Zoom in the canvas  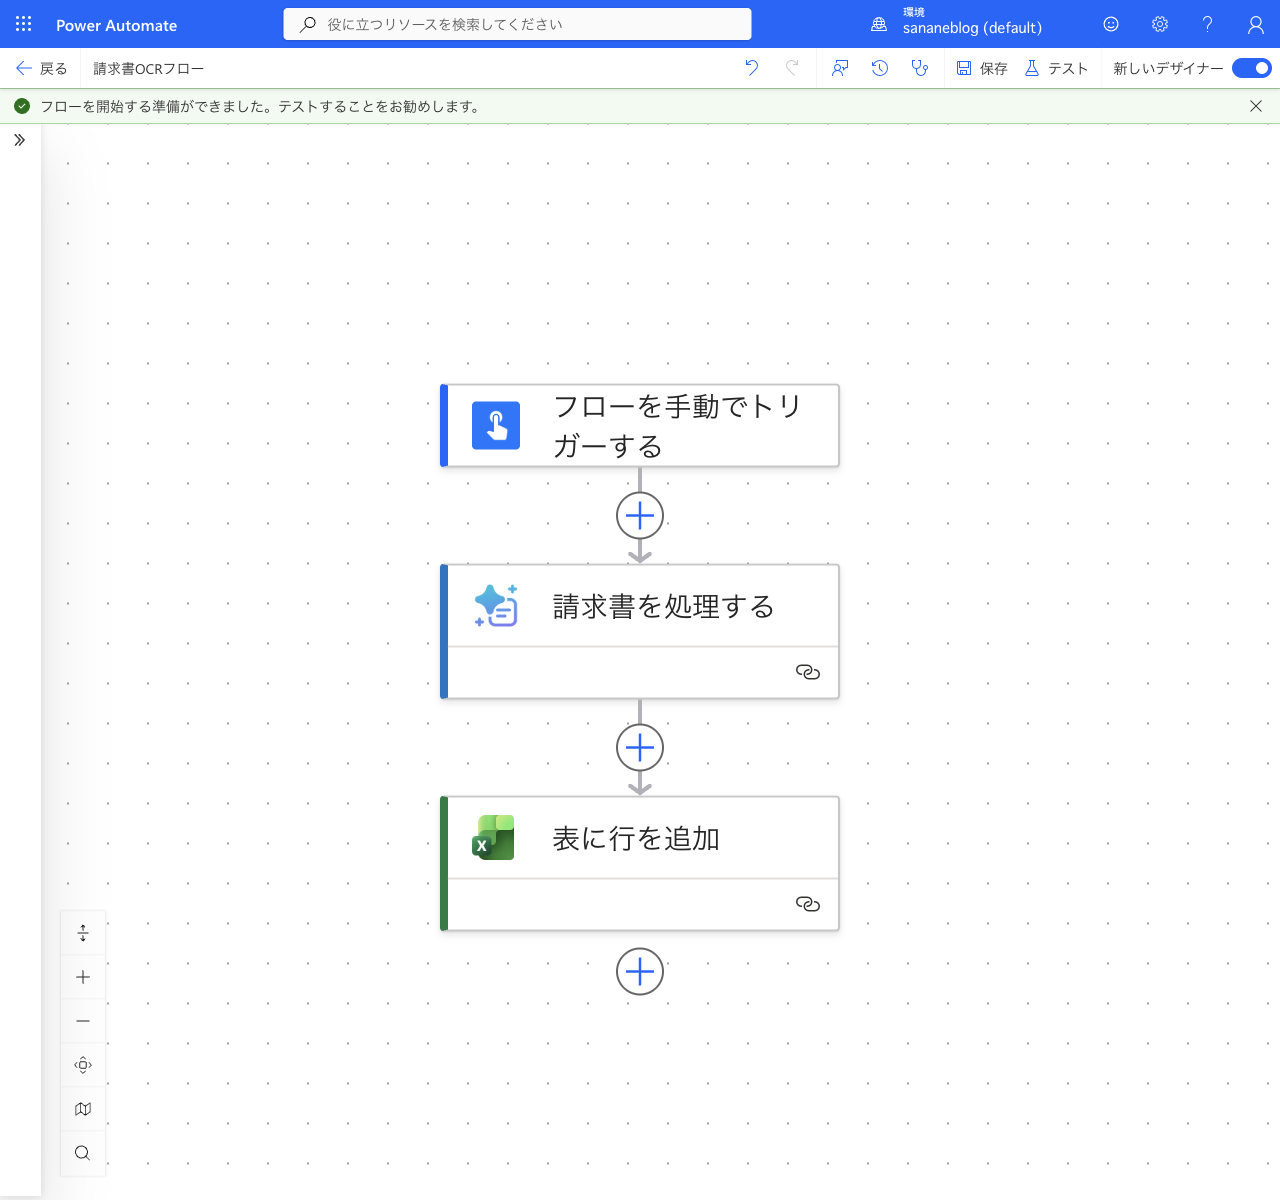[x=83, y=977]
